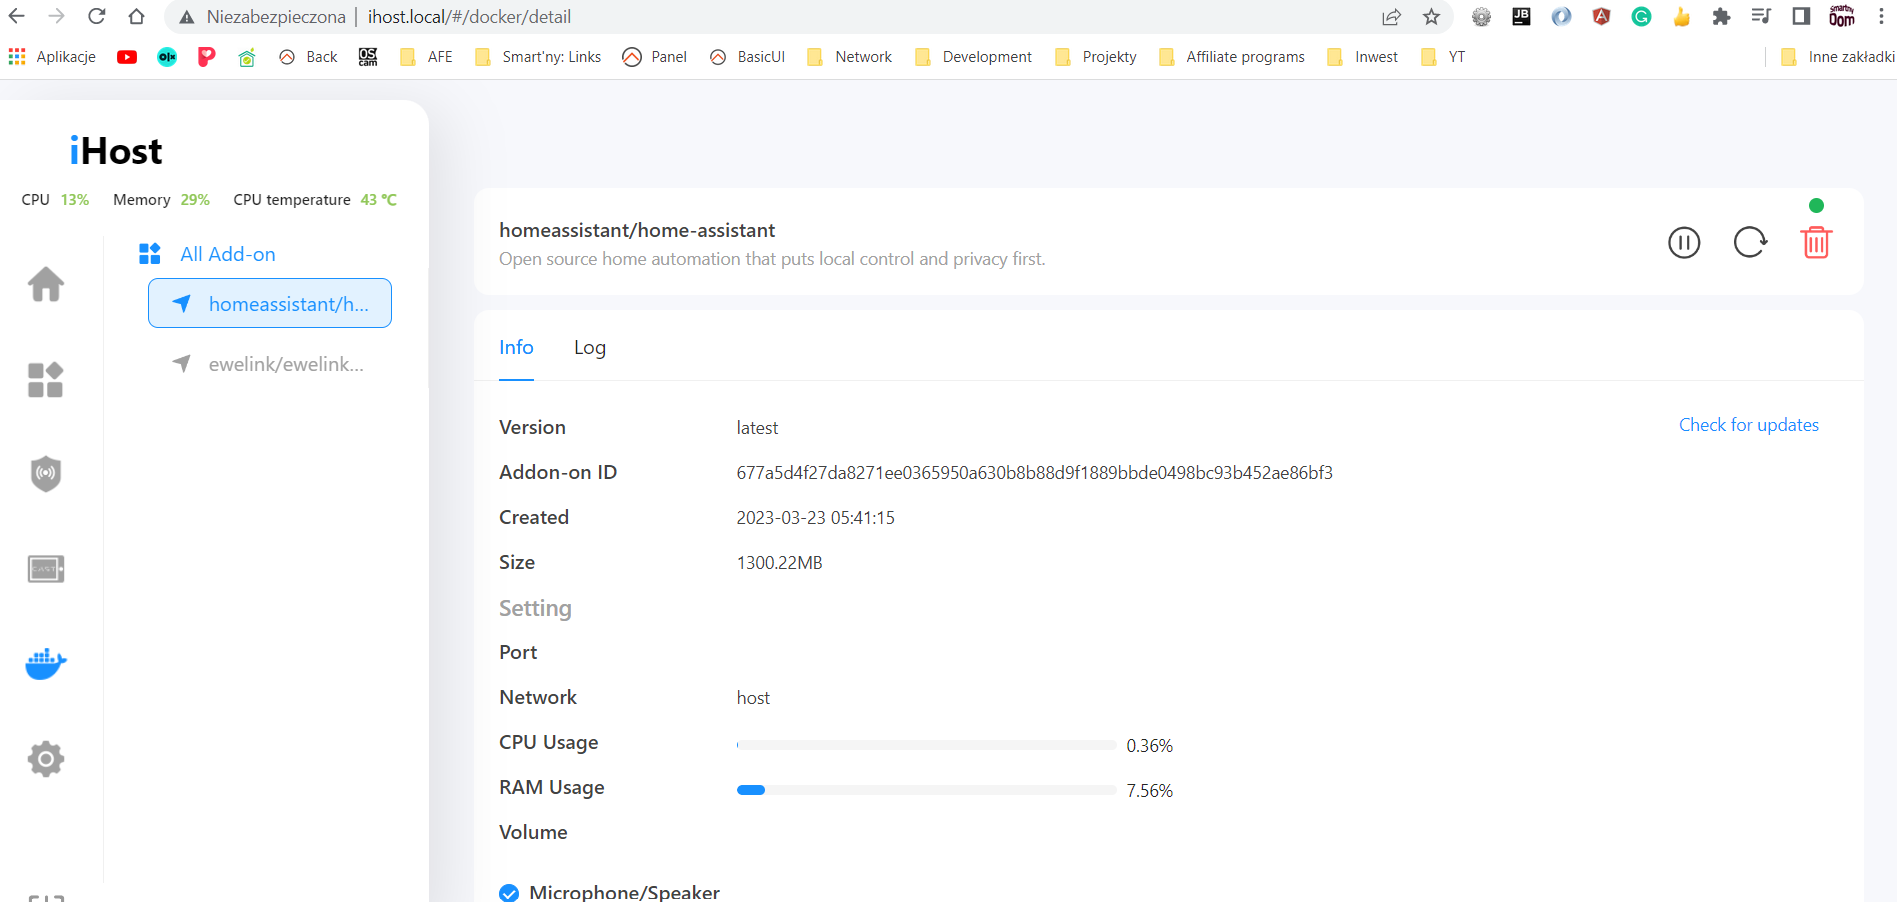Click the All Add-on grid icon

coord(150,254)
